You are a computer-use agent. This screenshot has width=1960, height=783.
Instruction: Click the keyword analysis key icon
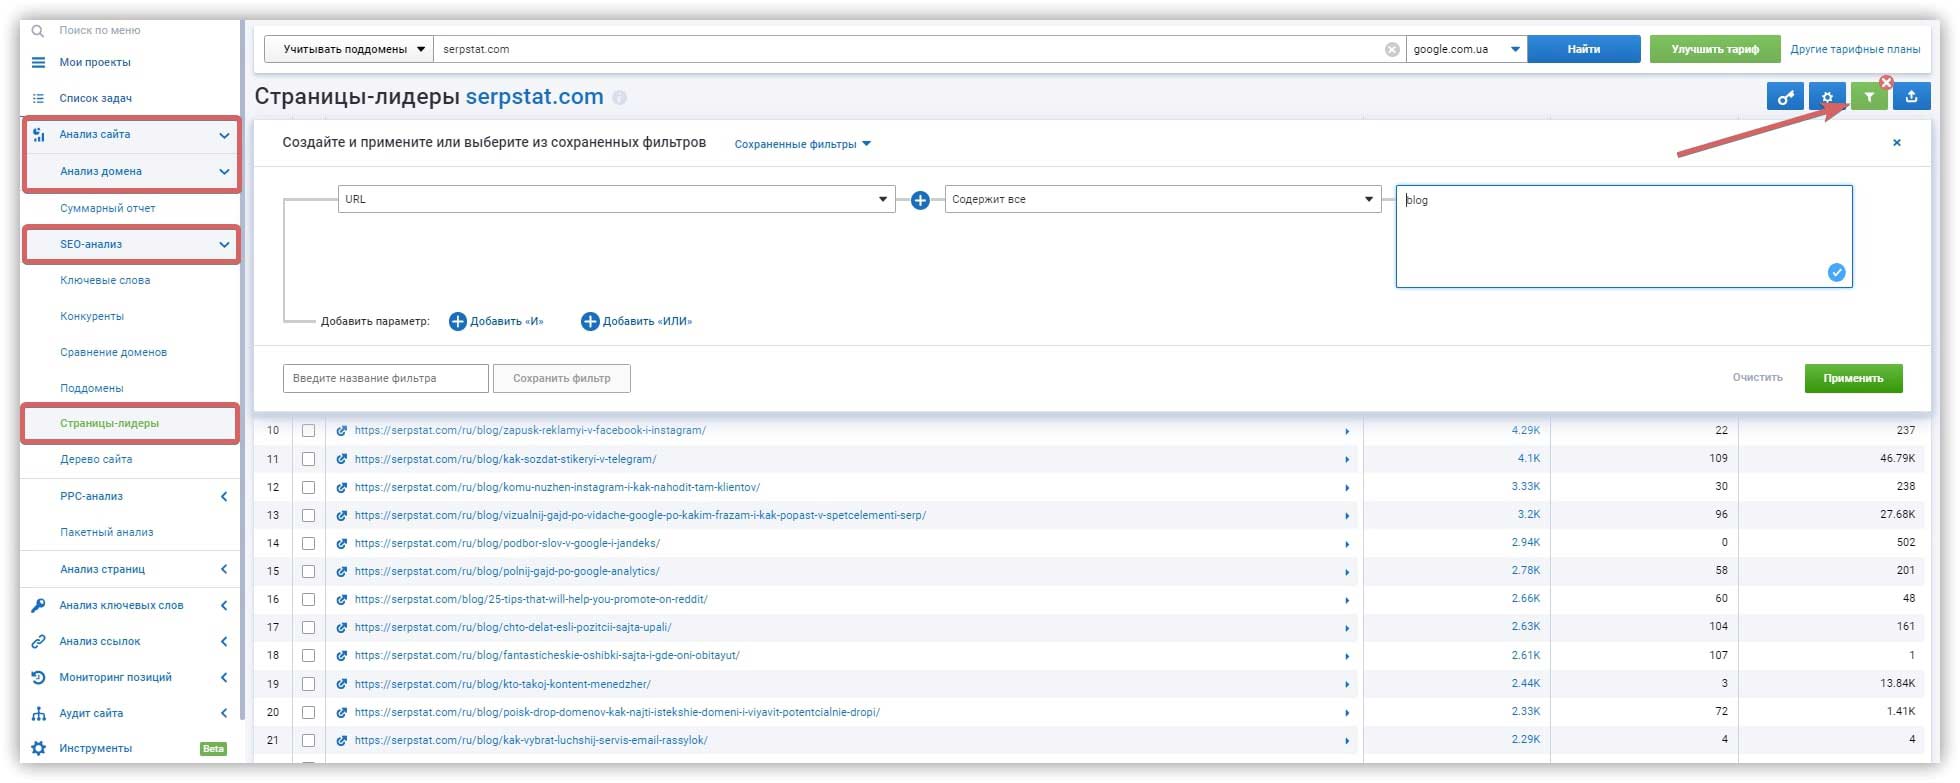point(38,605)
